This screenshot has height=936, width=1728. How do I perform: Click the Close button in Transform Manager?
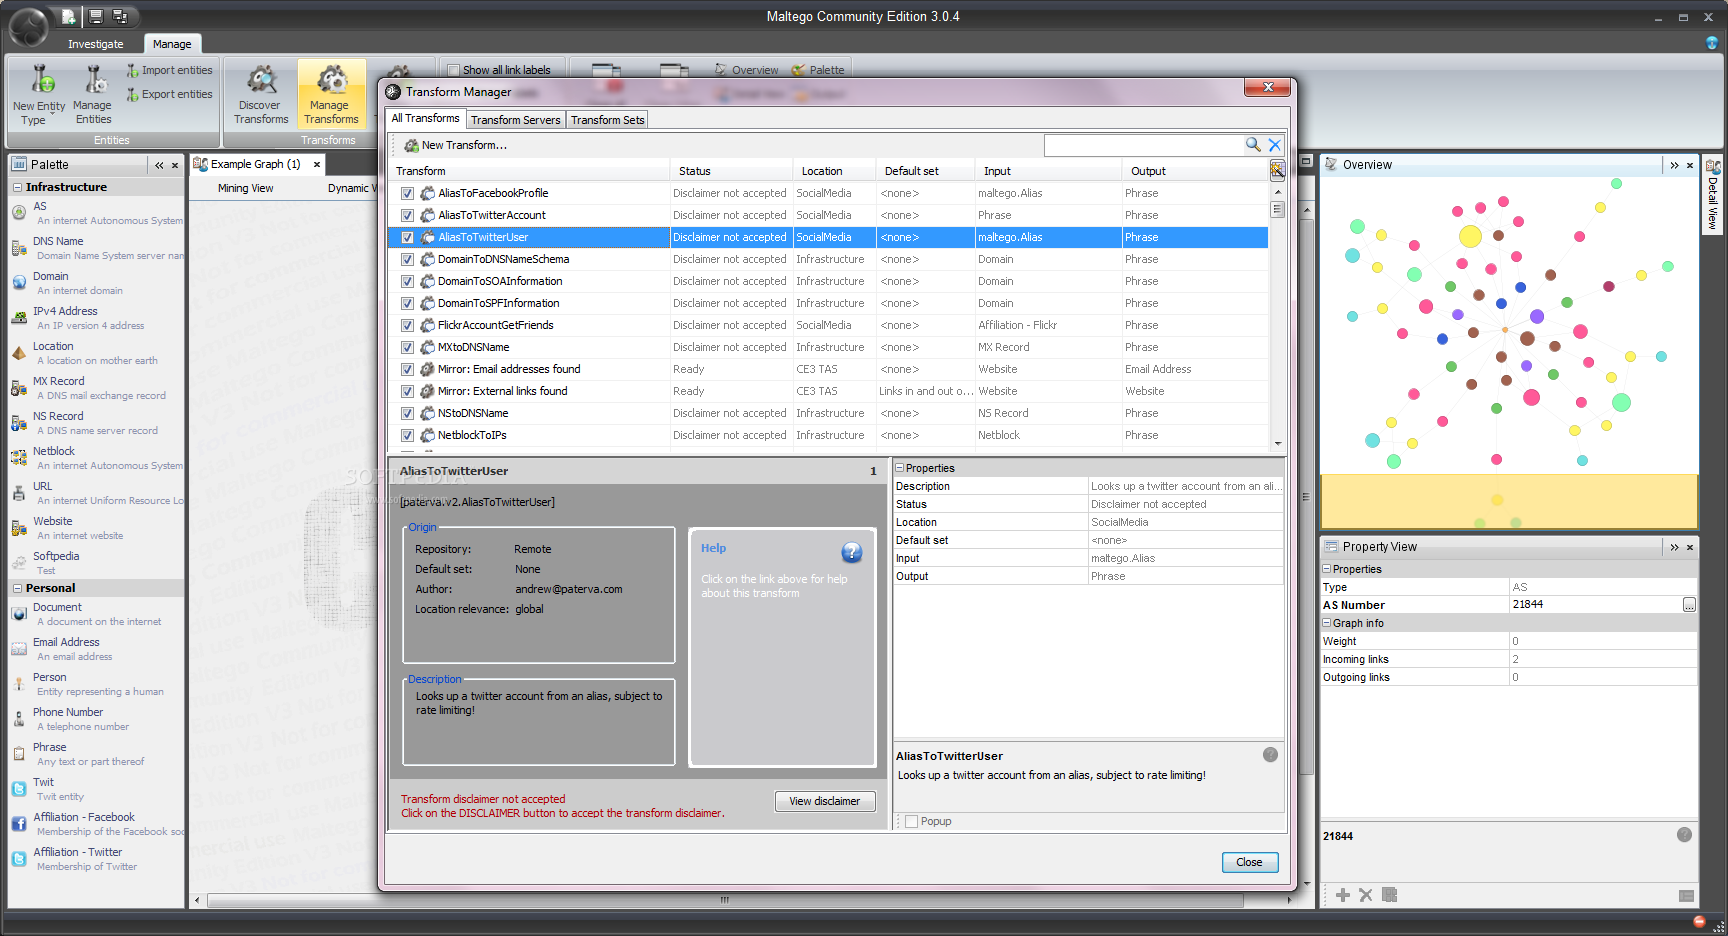tap(1250, 862)
